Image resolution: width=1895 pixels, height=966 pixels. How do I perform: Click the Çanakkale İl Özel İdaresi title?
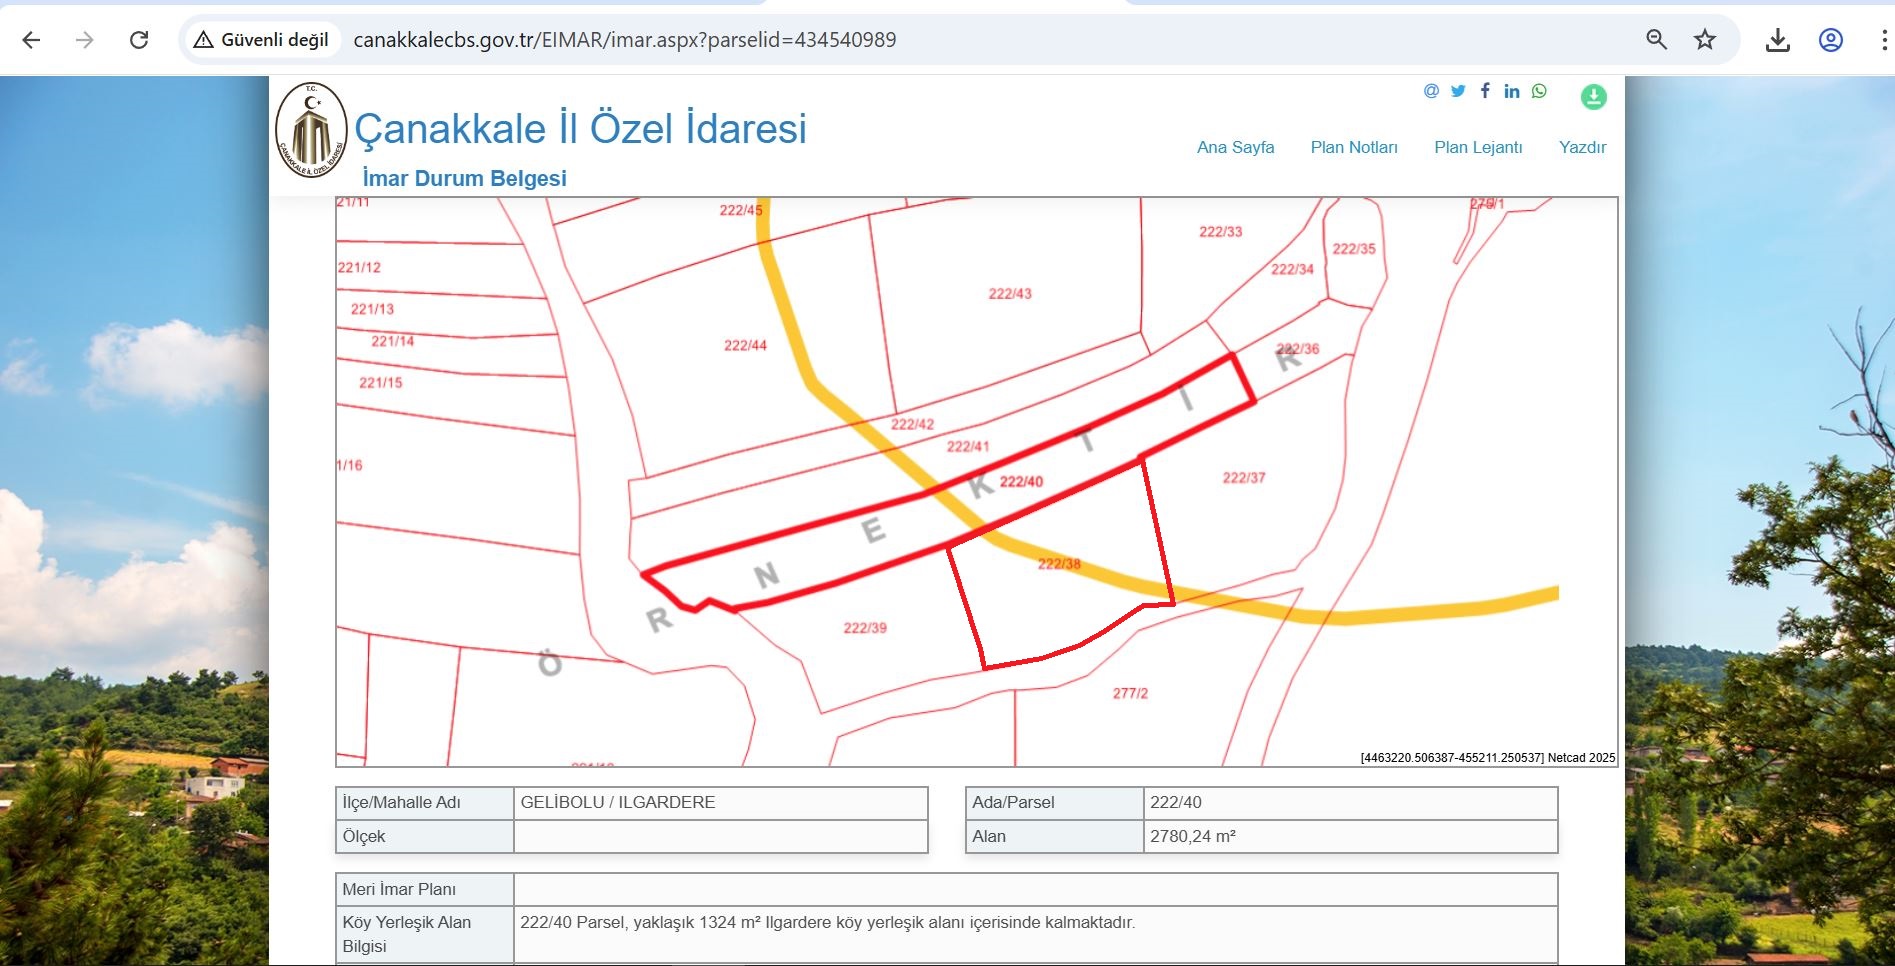[x=580, y=129]
